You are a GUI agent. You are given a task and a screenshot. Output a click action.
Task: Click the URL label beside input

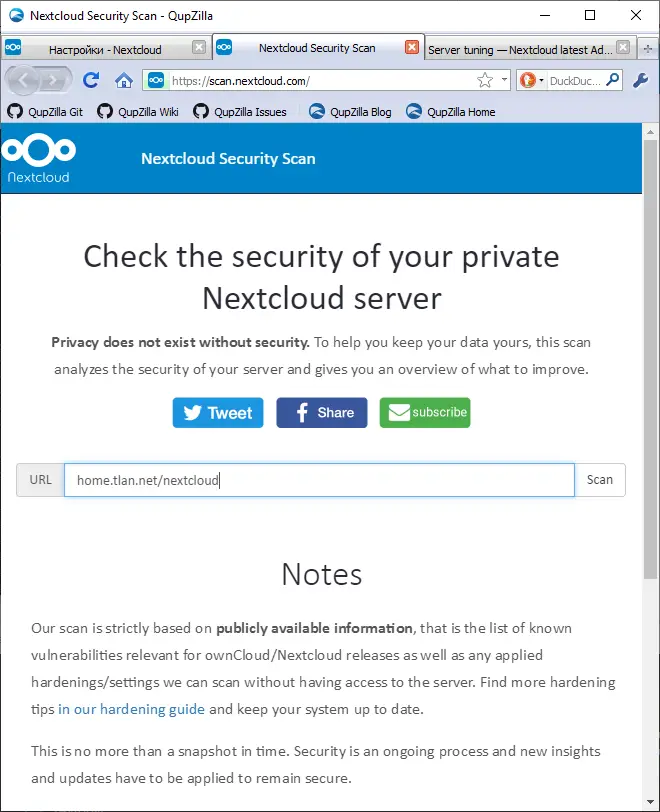pos(40,480)
